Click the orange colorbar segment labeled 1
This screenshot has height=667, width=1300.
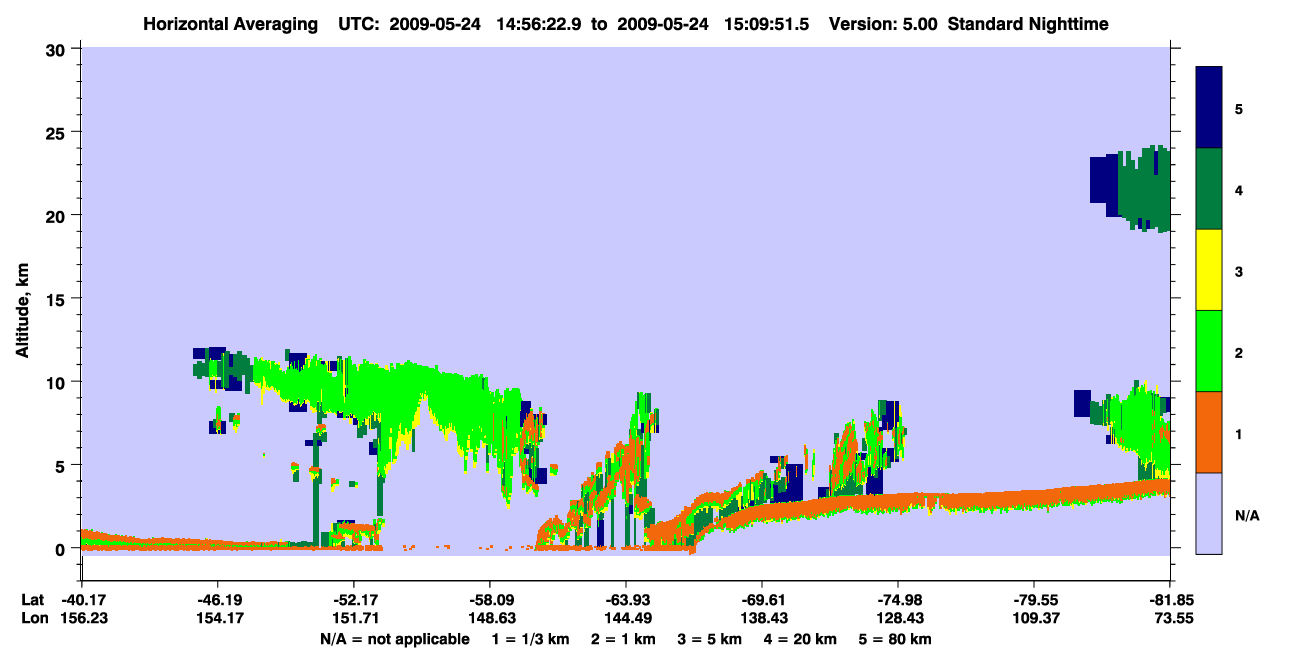(x=1209, y=432)
